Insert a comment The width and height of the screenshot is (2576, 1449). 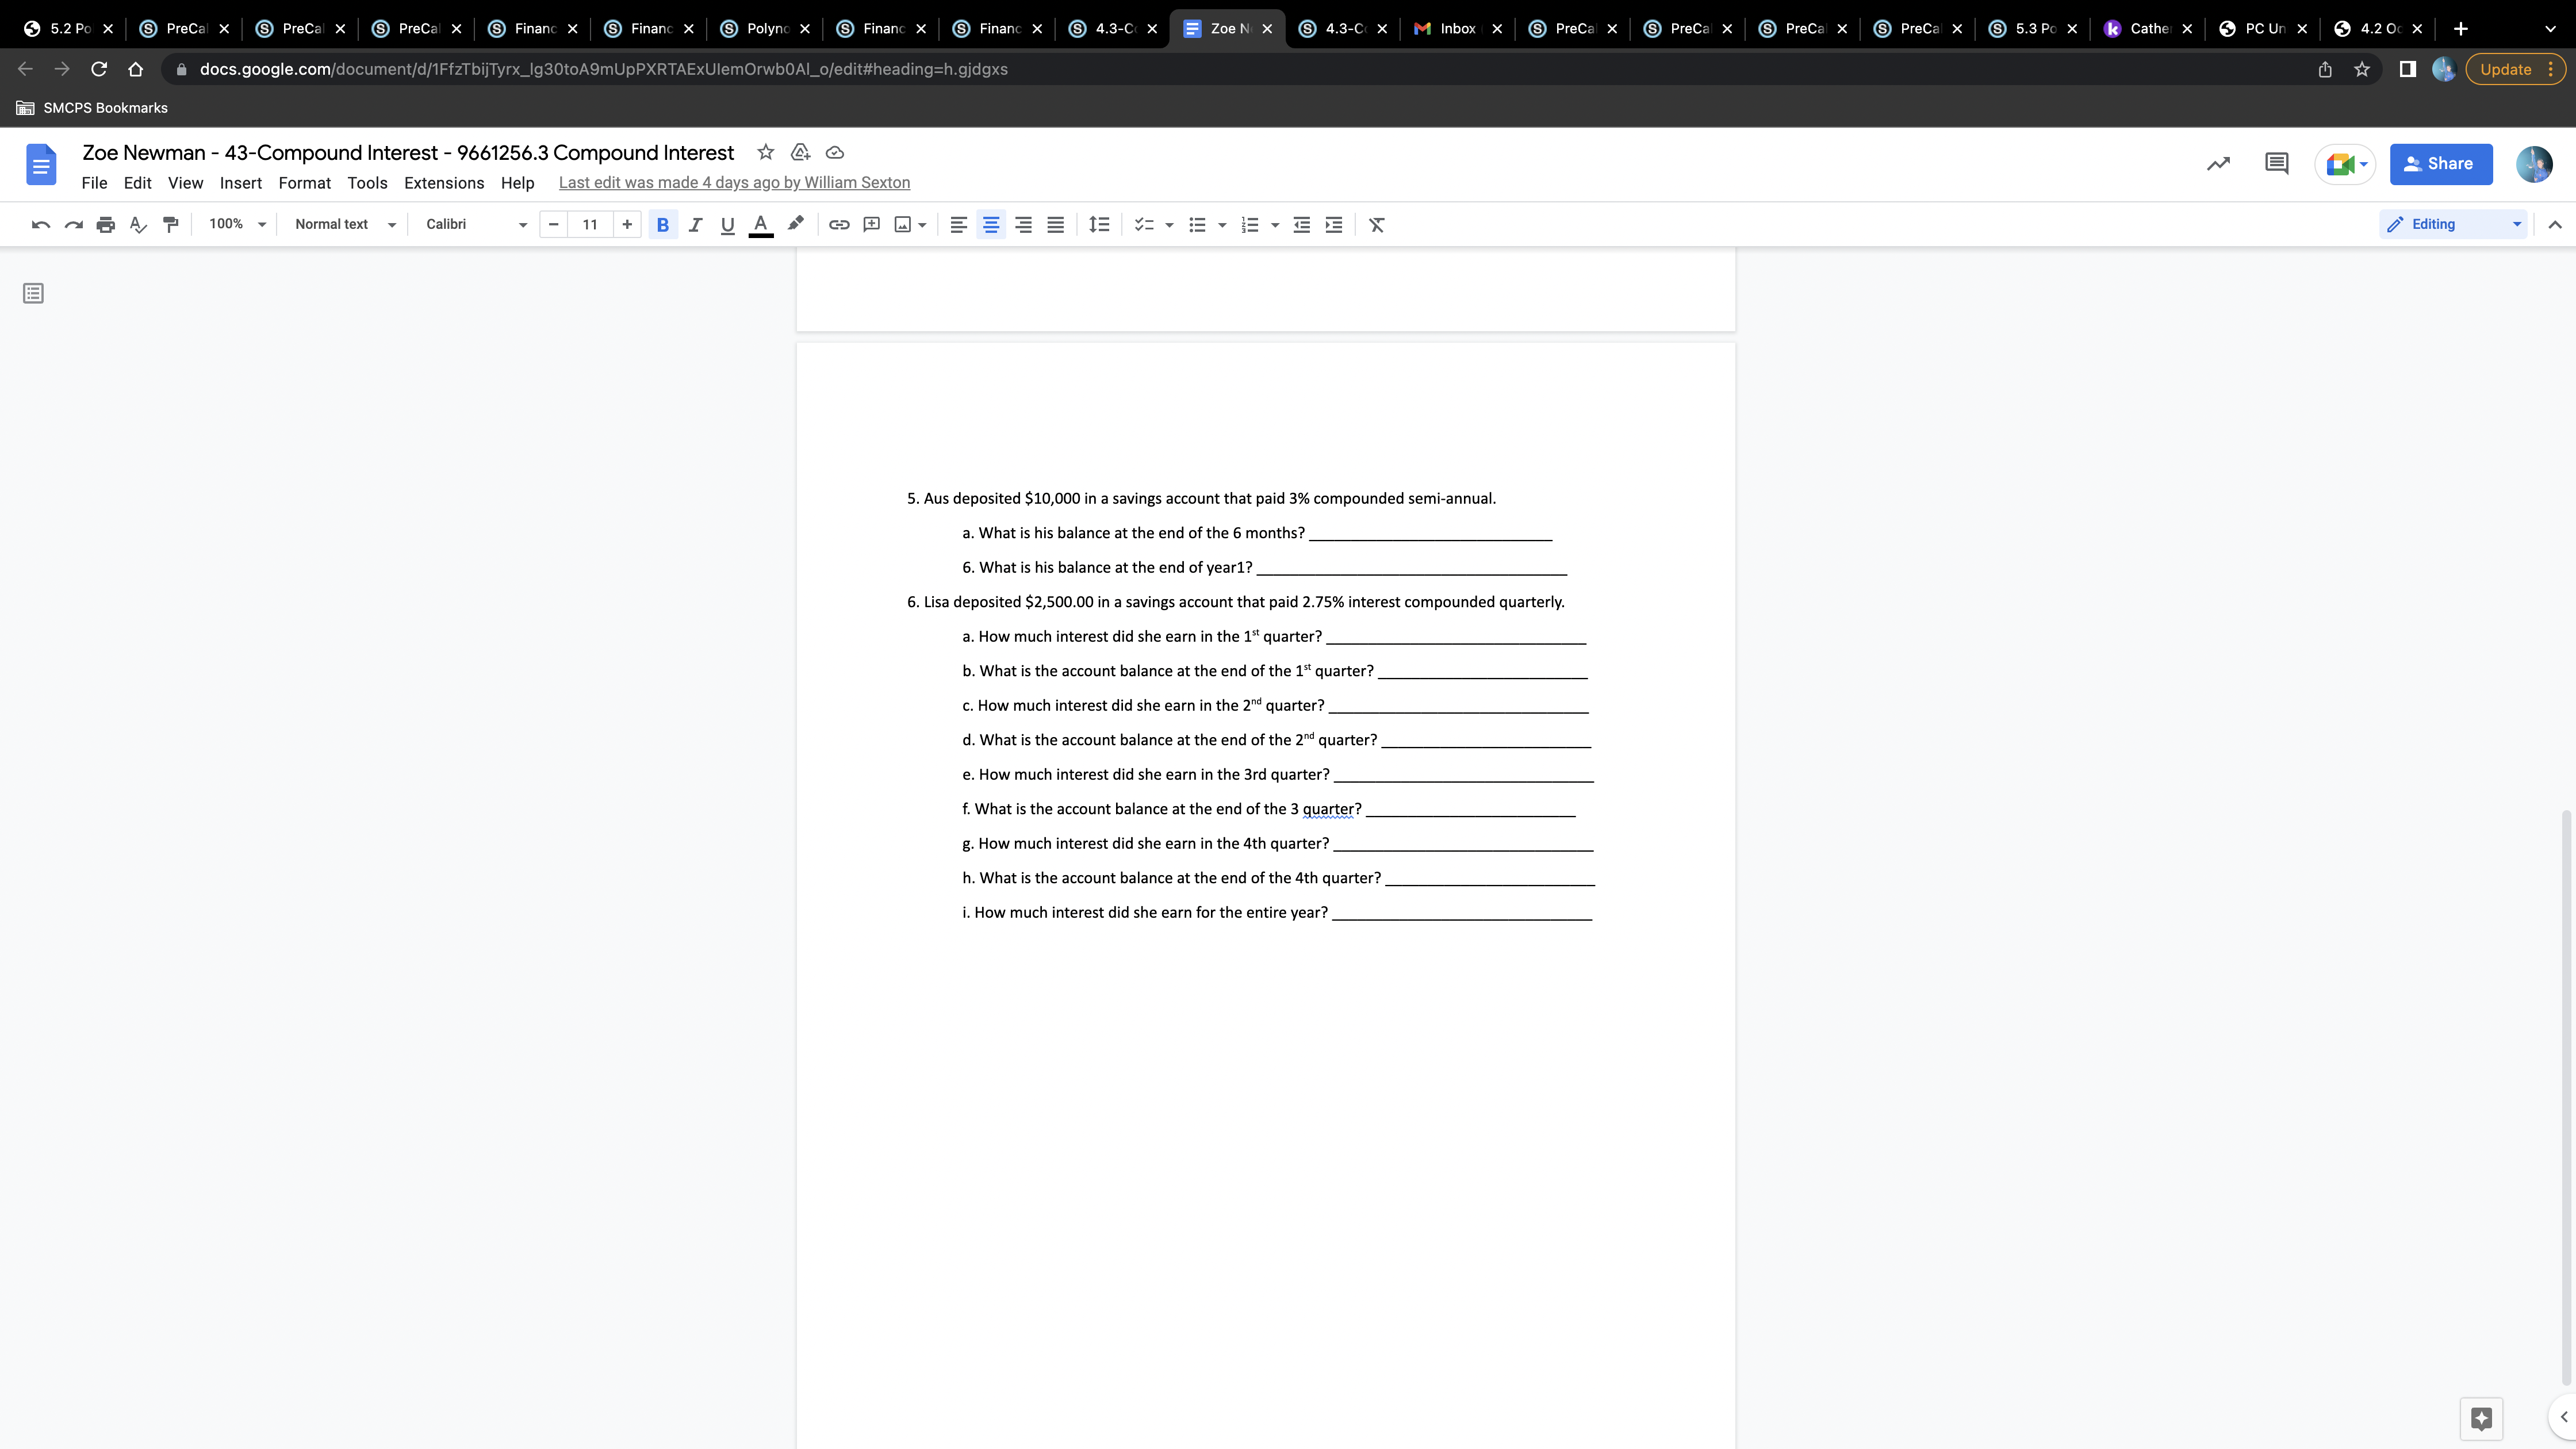click(871, 224)
